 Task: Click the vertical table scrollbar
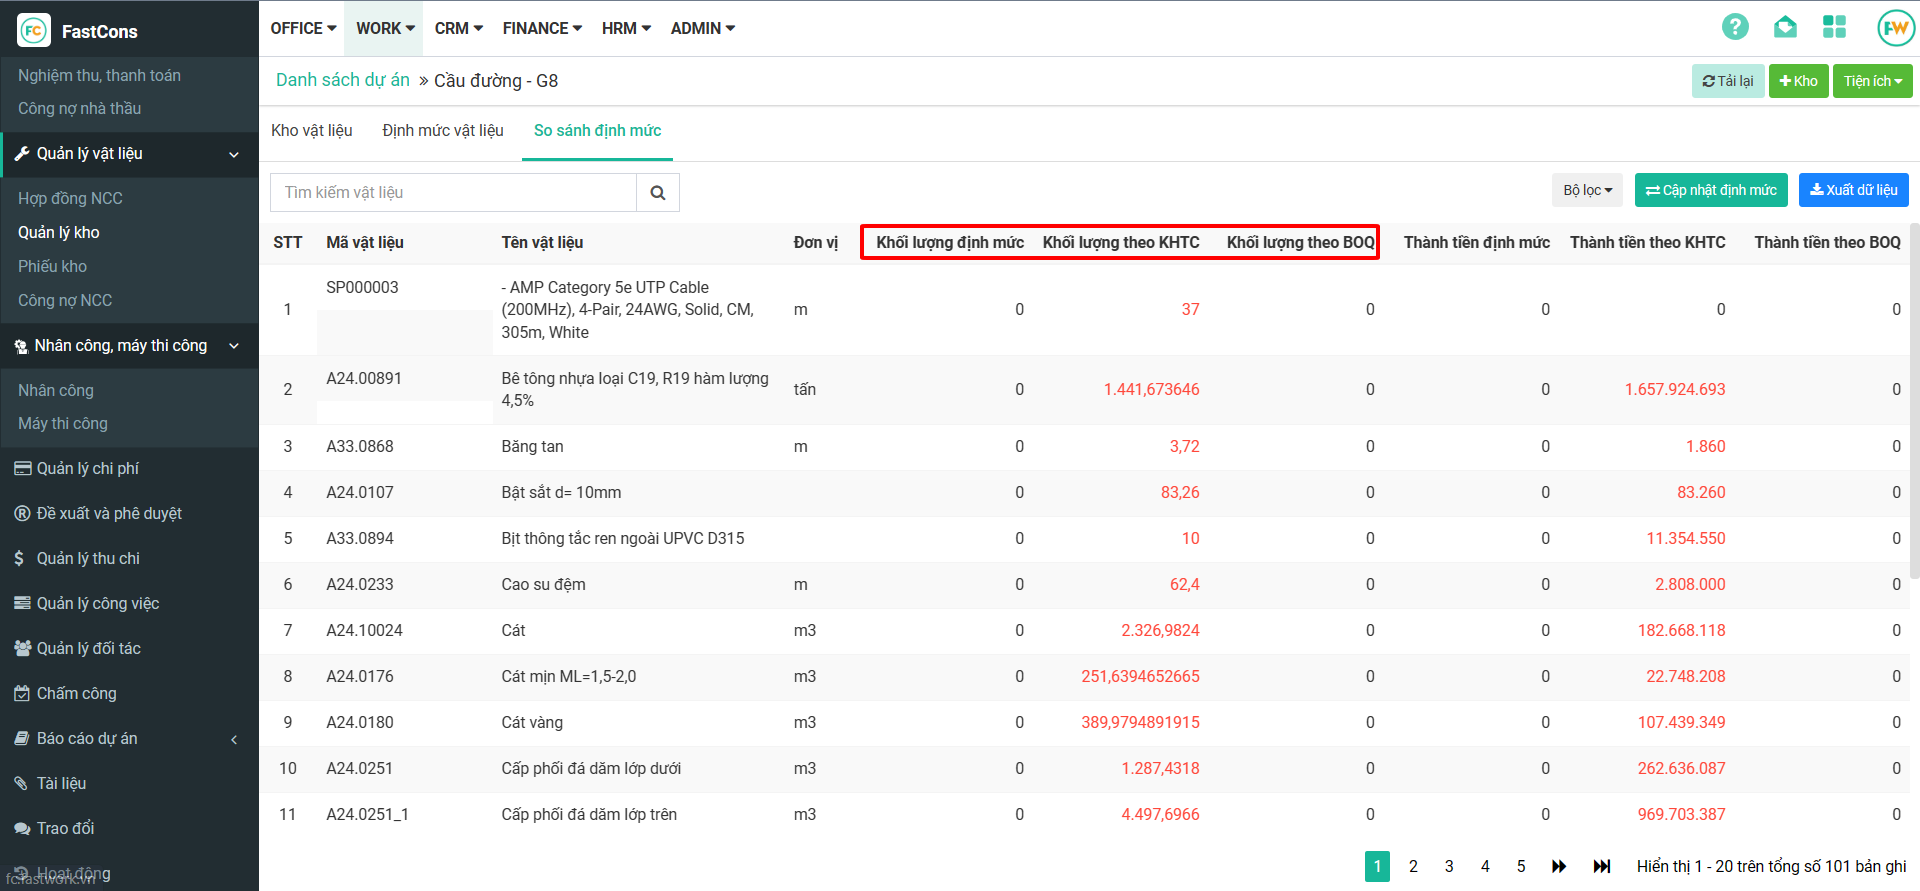[x=1914, y=400]
